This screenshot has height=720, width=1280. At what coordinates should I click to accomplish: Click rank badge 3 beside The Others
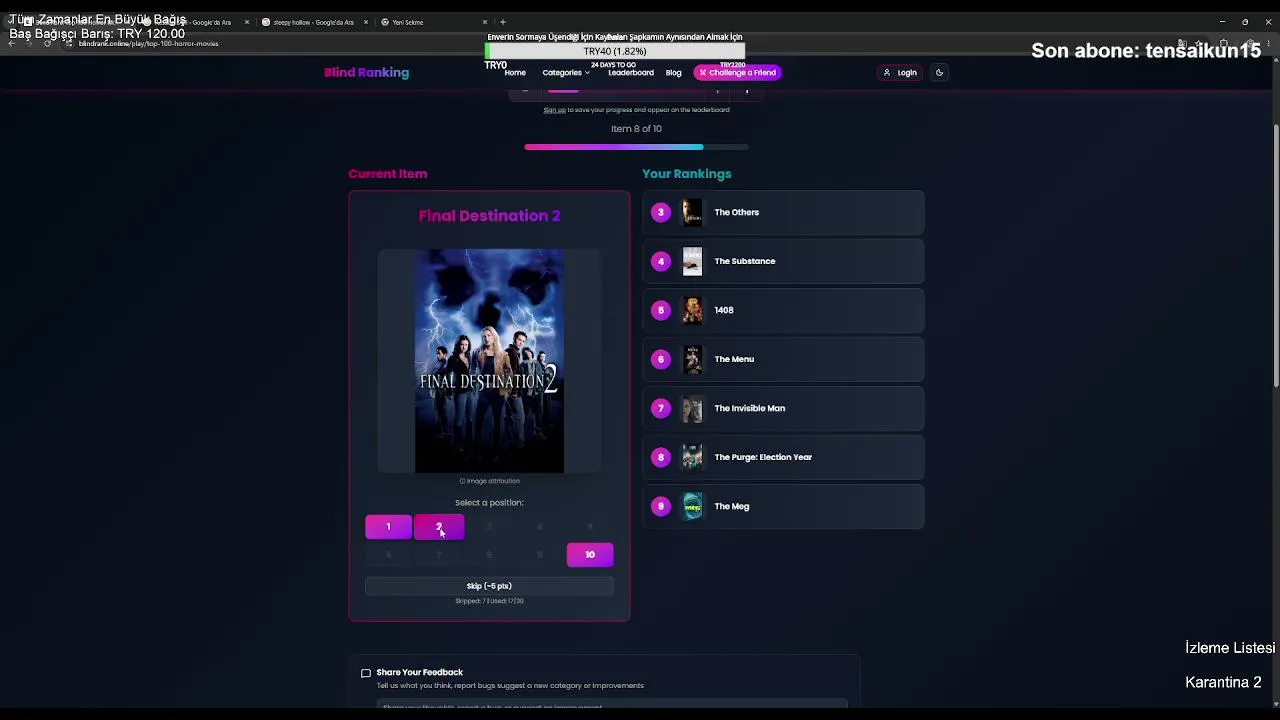(660, 212)
